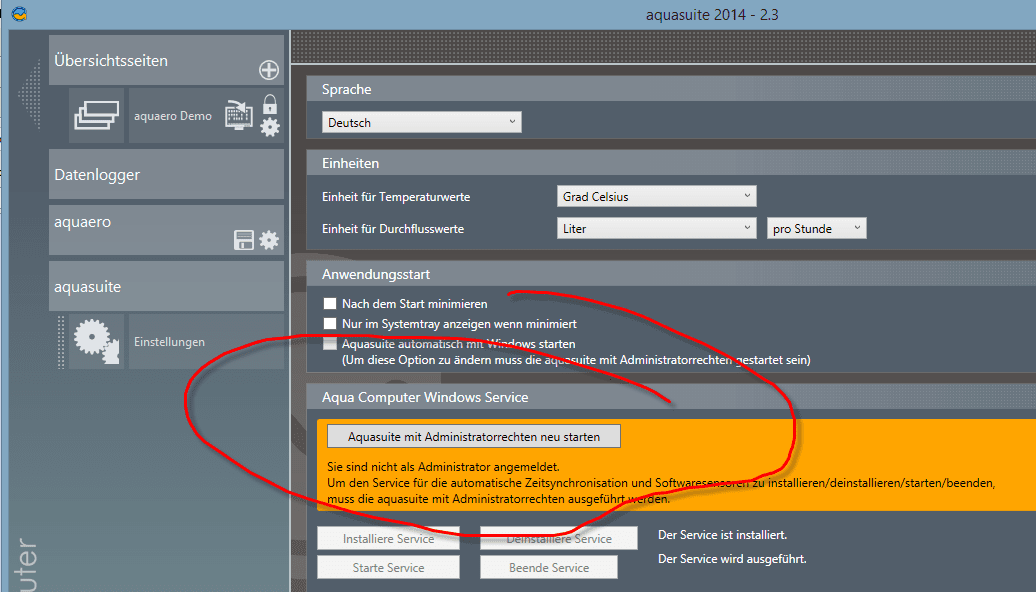
Task: Open the Einstellungen gears icon
Action: point(96,342)
